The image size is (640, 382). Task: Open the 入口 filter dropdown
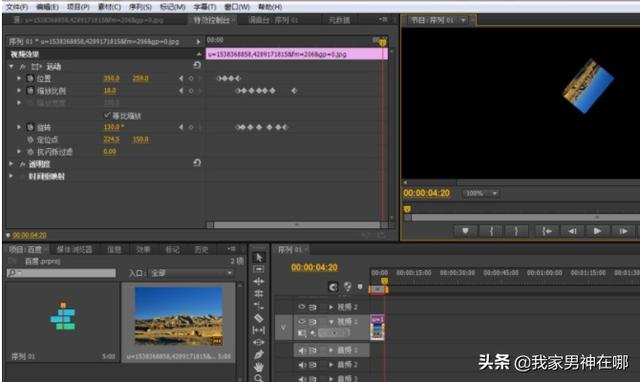(192, 273)
